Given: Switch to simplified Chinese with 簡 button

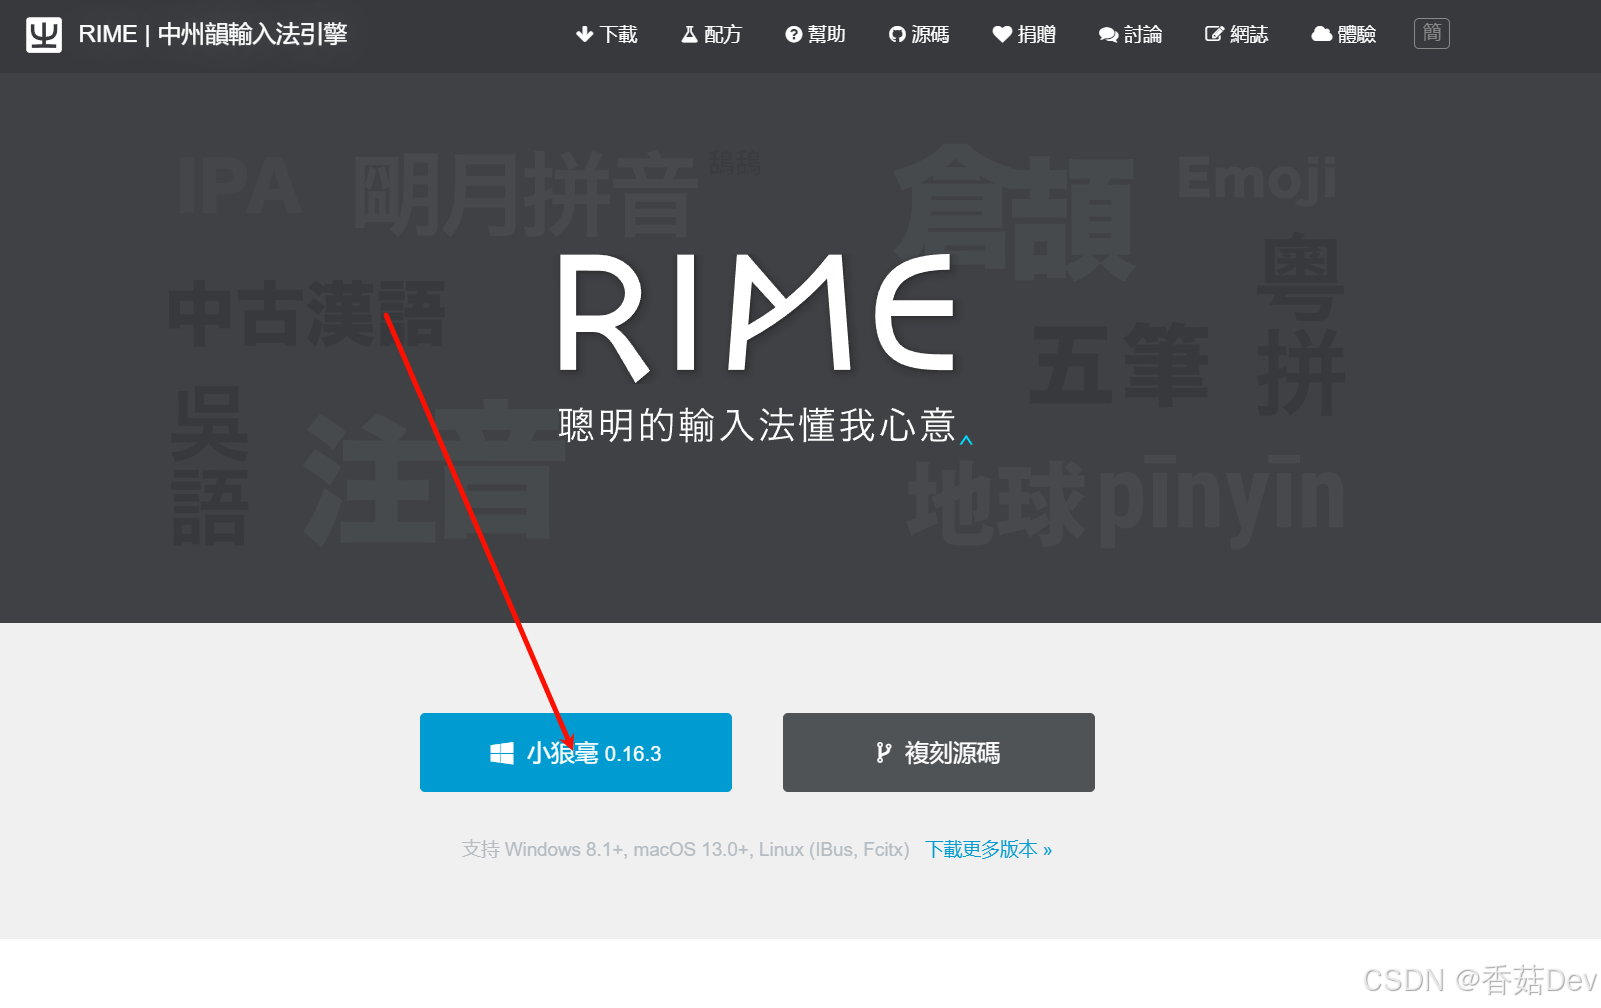Looking at the screenshot, I should coord(1432,34).
